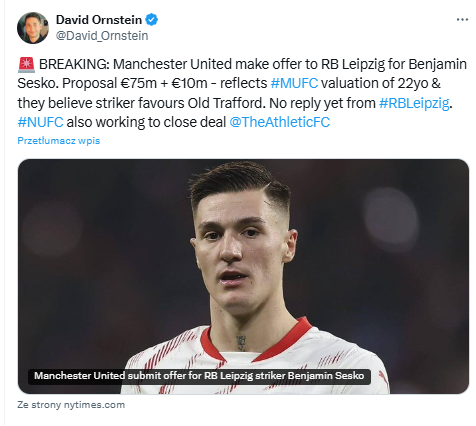Screen dimensions: 476x426
Task: Click the 'No reply yet from' text
Action: 322,103
